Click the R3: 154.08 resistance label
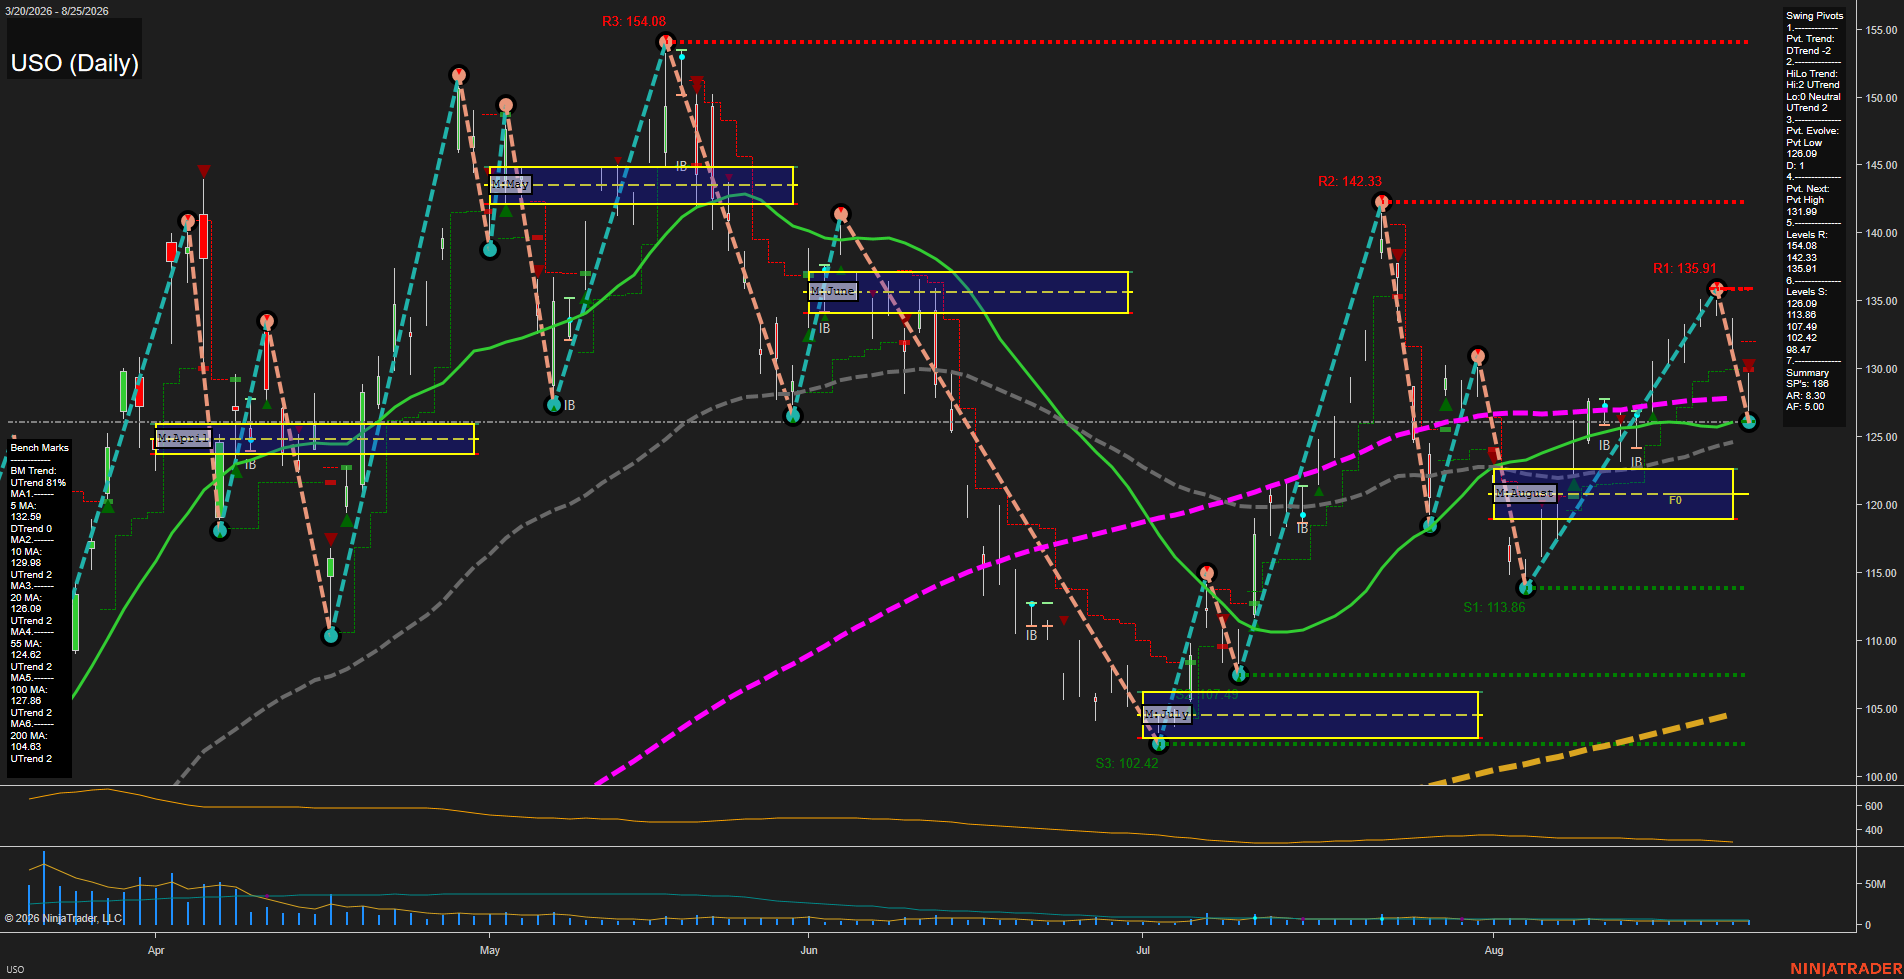Viewport: 1904px width, 979px height. pyautogui.click(x=634, y=21)
